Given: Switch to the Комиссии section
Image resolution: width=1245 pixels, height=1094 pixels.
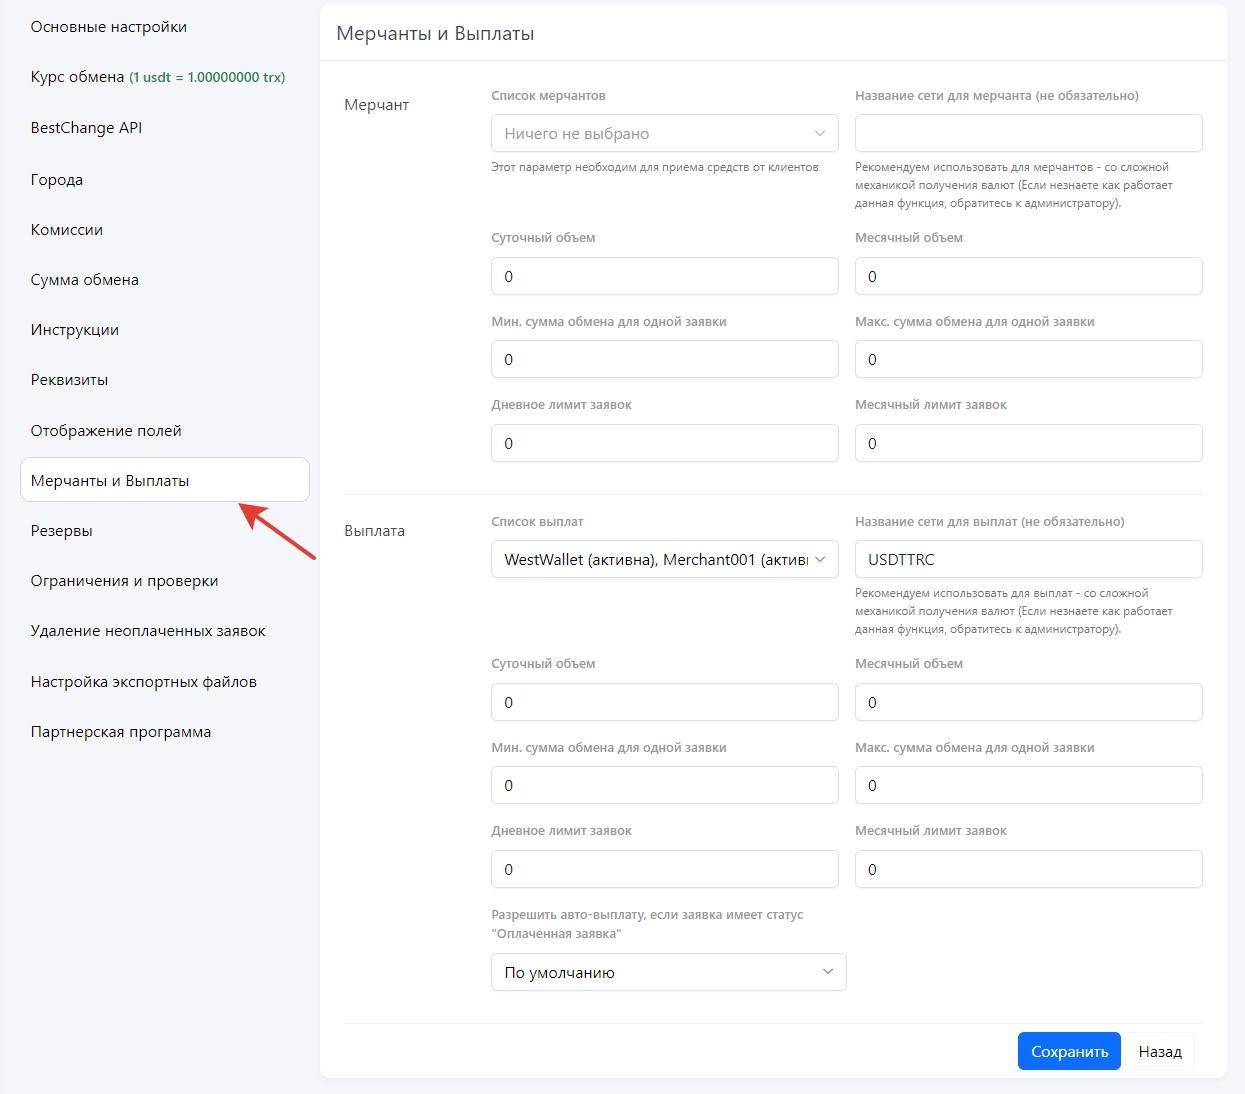Looking at the screenshot, I should (x=67, y=230).
